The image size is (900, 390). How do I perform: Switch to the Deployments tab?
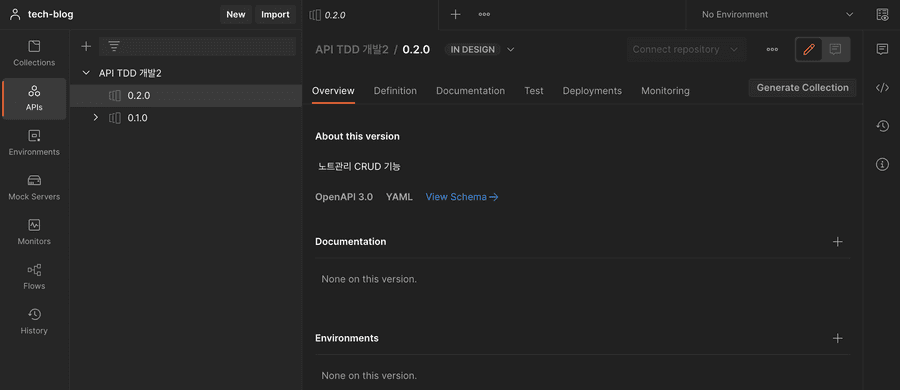pyautogui.click(x=592, y=91)
